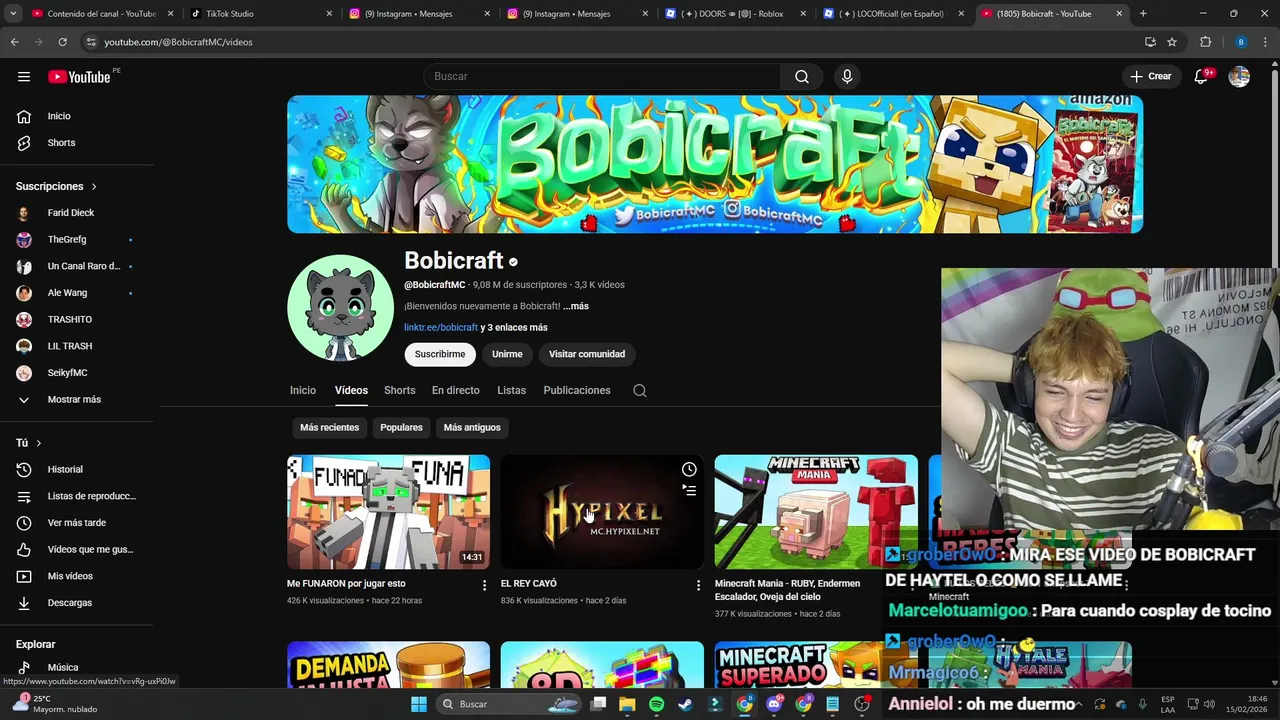Image resolution: width=1280 pixels, height=720 pixels.
Task: Filter videos by Más antiguos
Action: pos(472,428)
